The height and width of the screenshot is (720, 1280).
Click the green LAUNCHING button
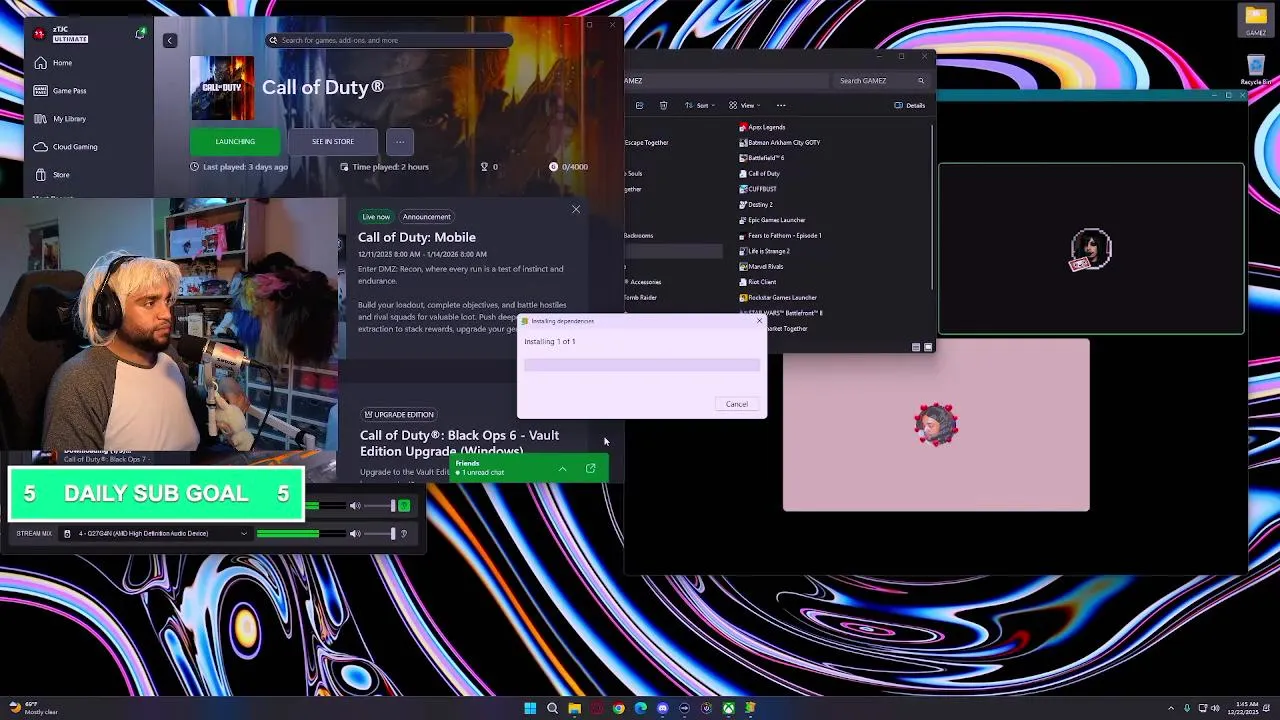[x=235, y=142]
